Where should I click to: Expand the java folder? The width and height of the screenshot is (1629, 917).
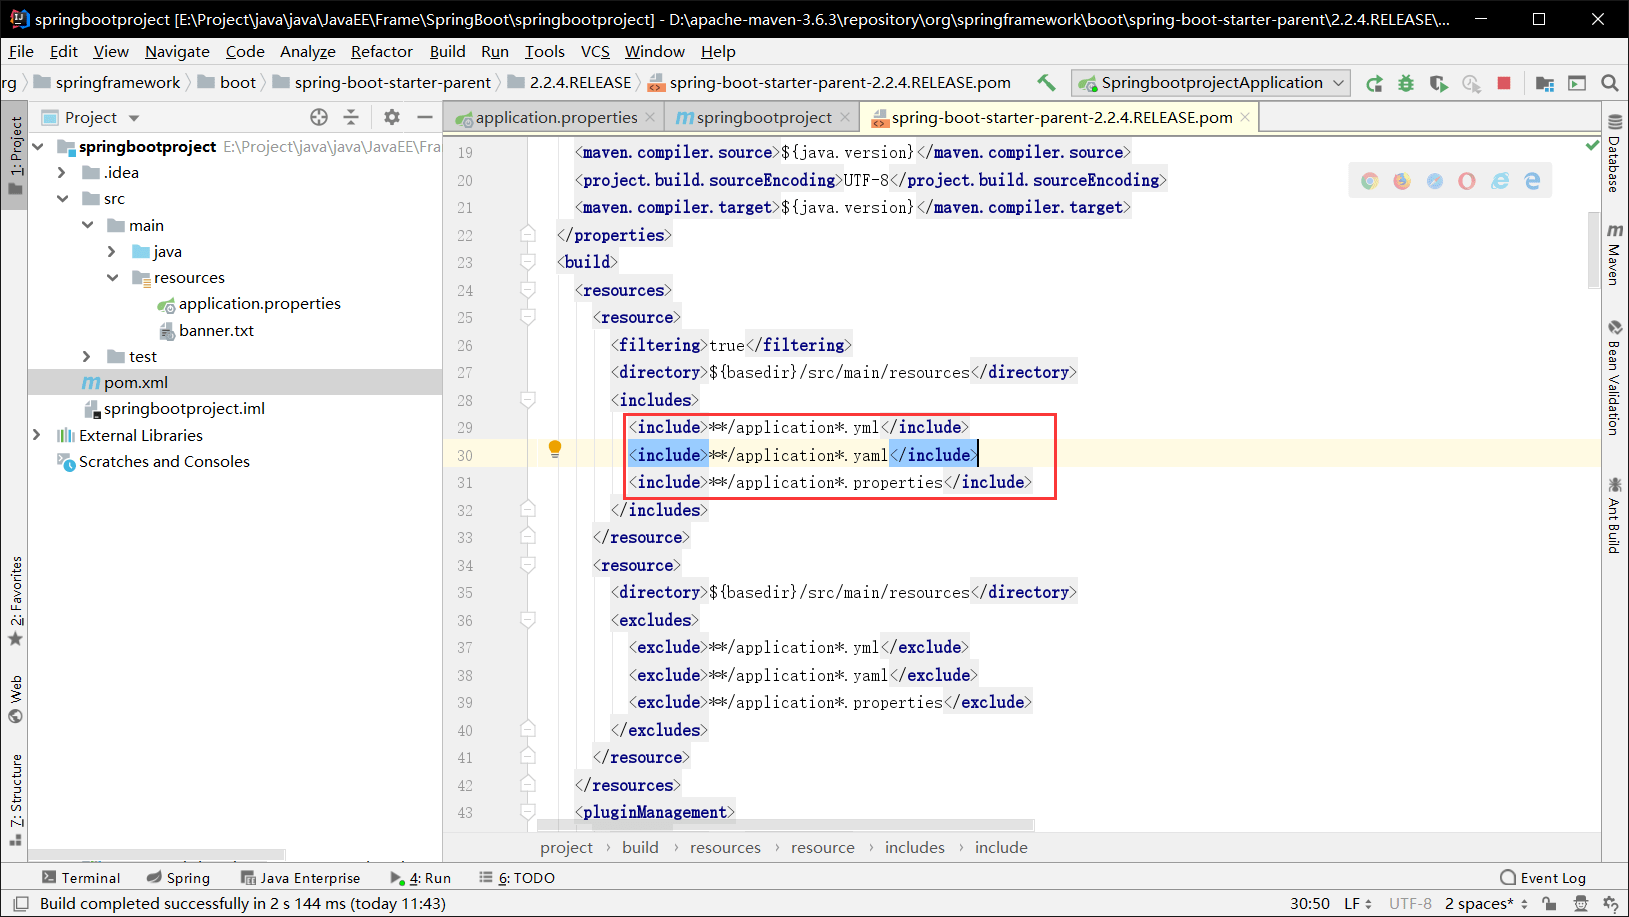112,252
